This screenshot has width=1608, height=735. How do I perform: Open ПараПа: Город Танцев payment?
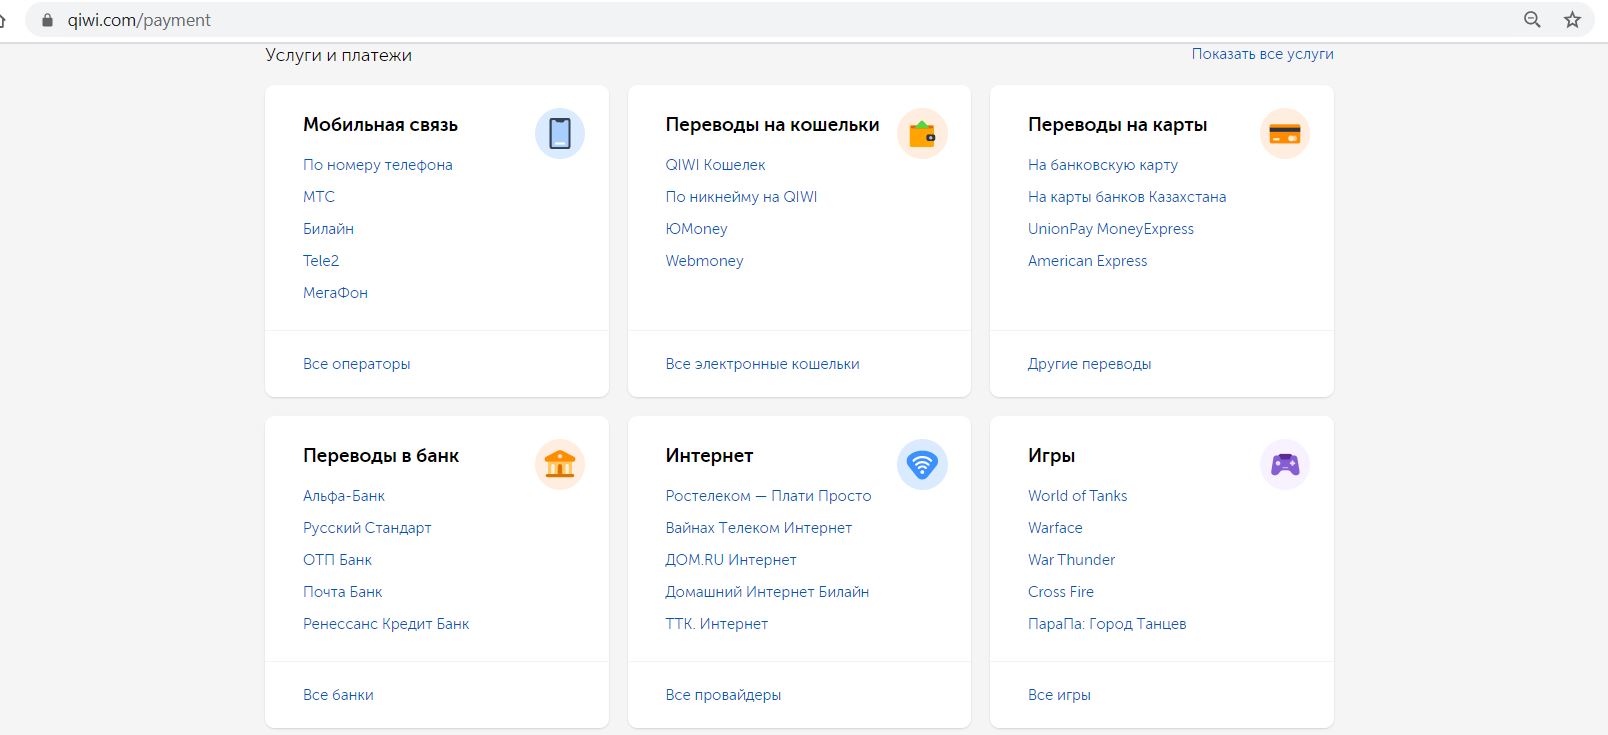click(x=1107, y=624)
